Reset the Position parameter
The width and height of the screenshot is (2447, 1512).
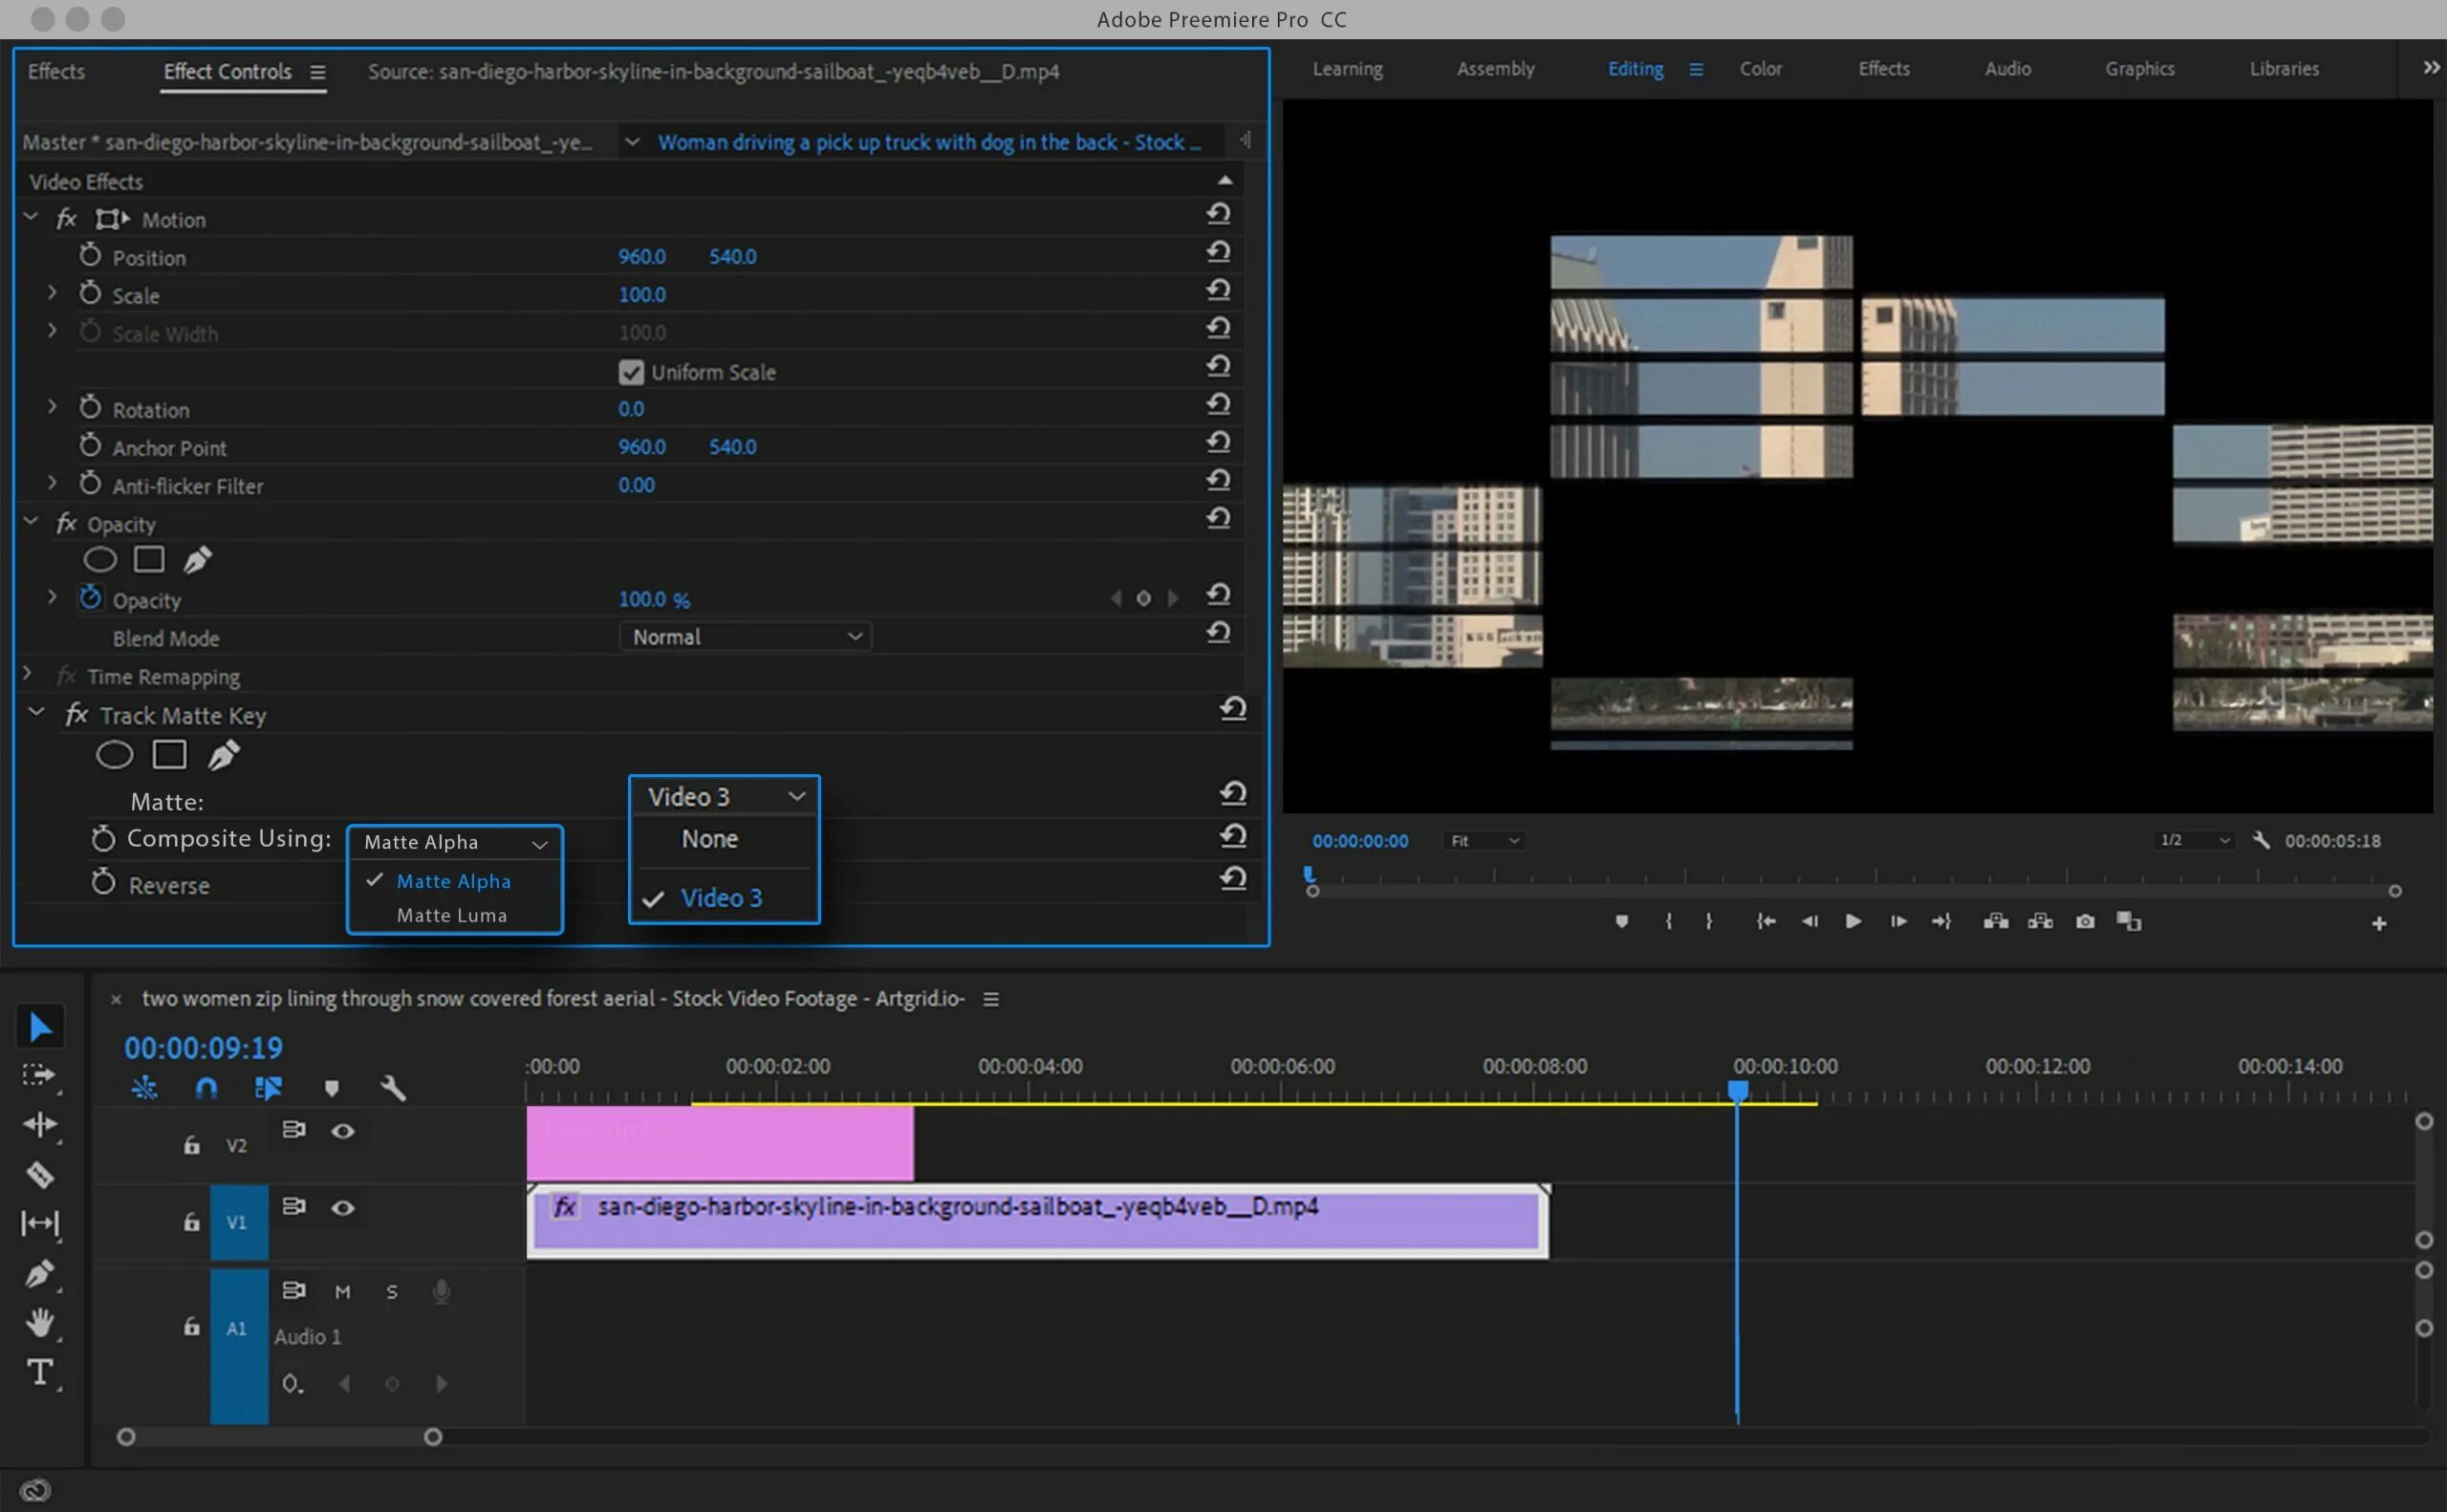[1217, 252]
